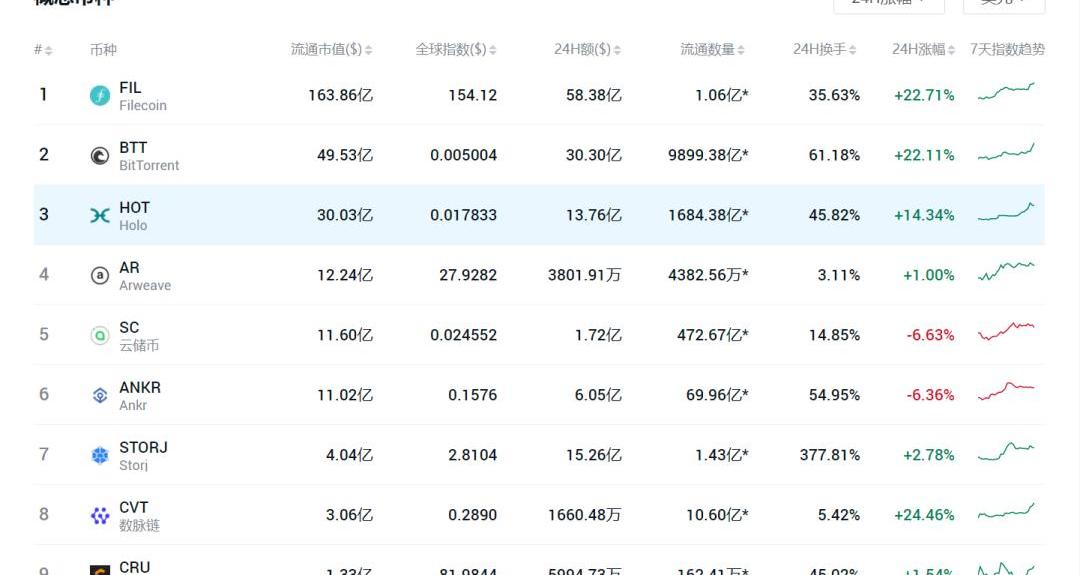Click ANKR change -6.36%
Image resolution: width=1080 pixels, height=575 pixels.
[x=930, y=395]
